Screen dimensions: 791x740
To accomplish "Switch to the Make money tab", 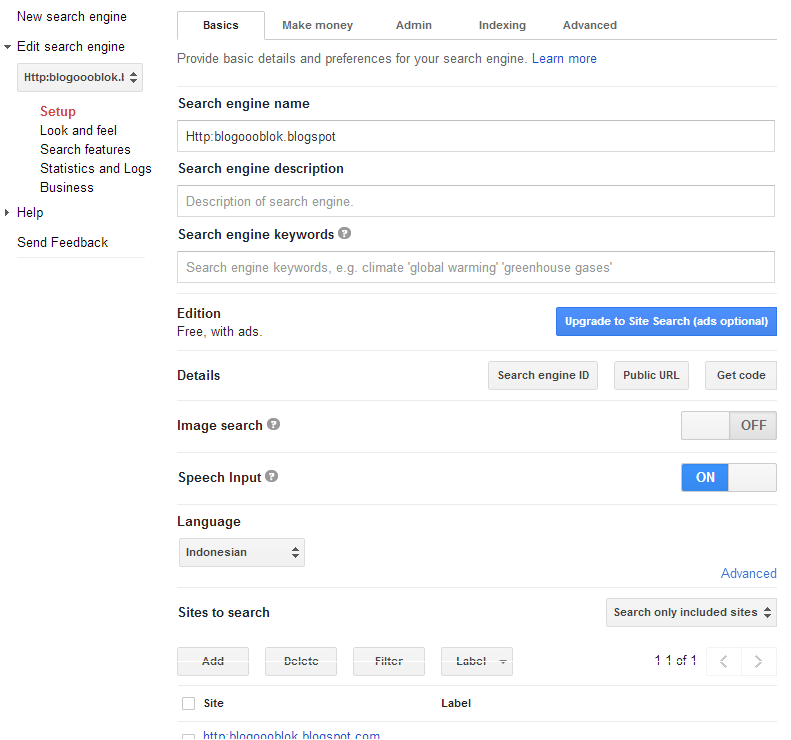I will tap(317, 25).
